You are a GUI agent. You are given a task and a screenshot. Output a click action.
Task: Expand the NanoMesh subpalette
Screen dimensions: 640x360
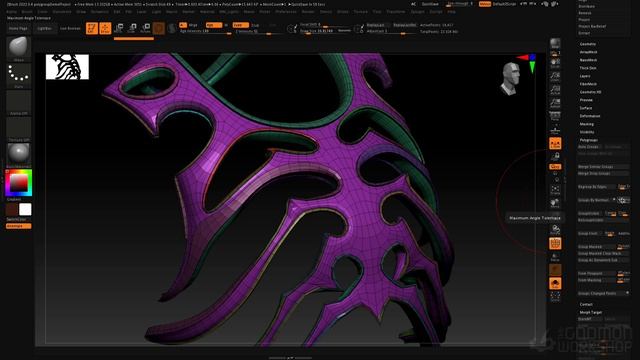point(588,60)
